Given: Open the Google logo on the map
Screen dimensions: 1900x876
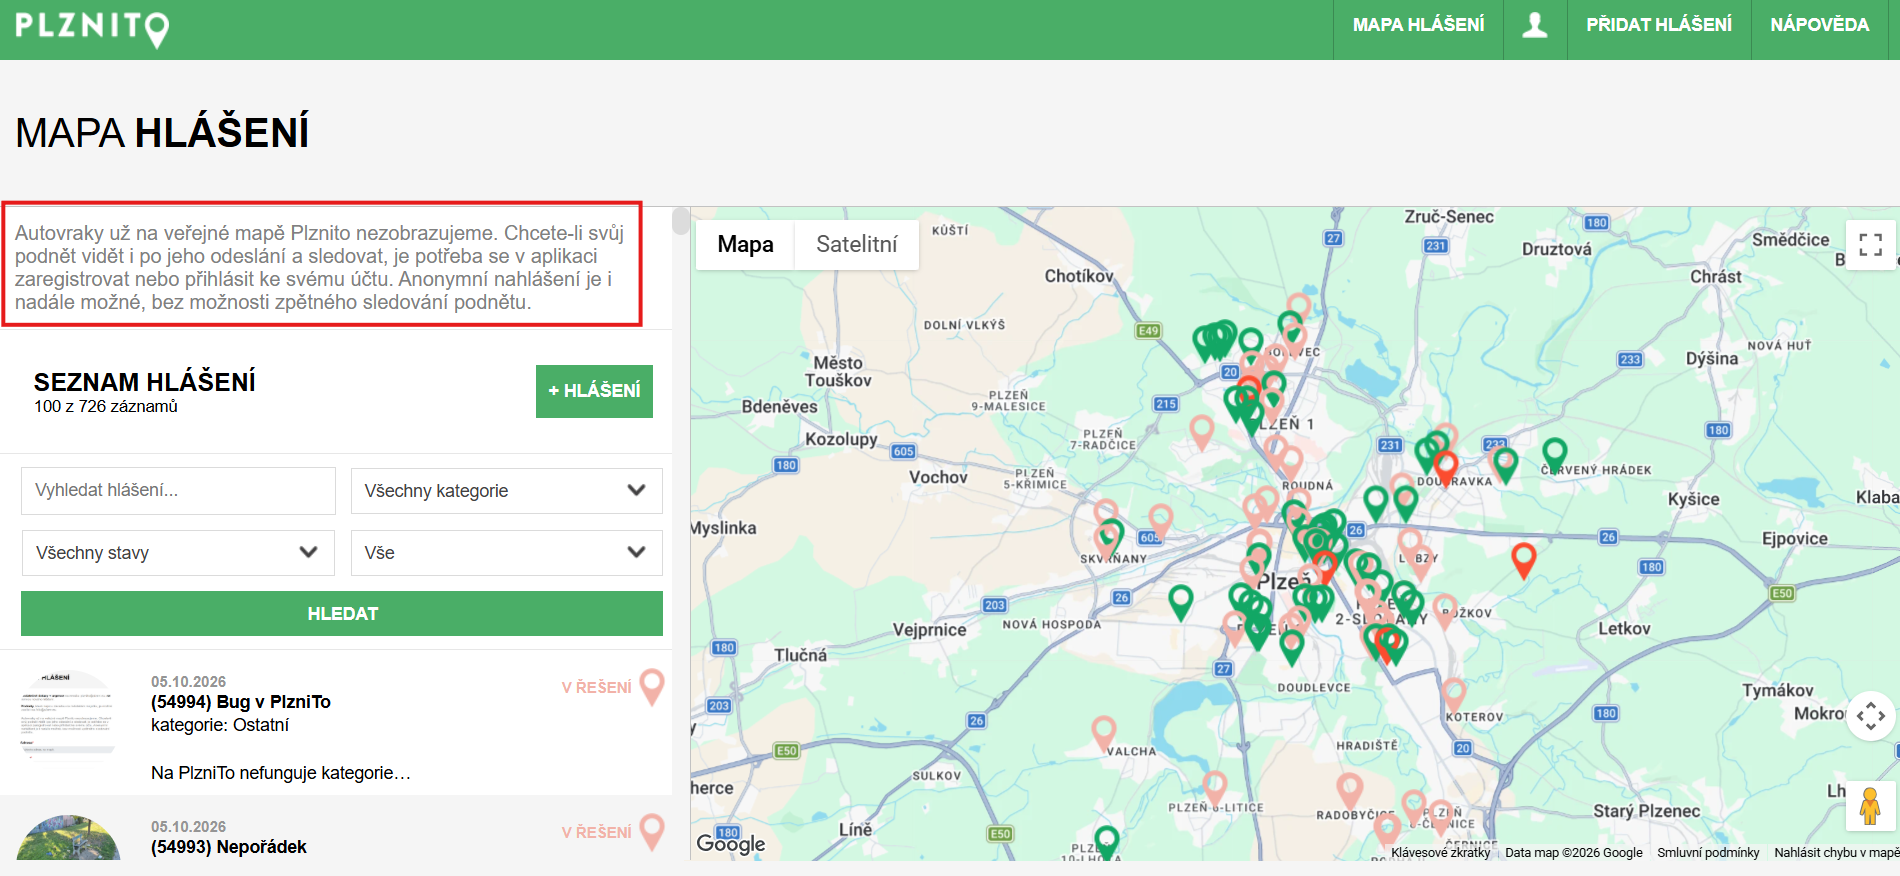Looking at the screenshot, I should pos(731,843).
